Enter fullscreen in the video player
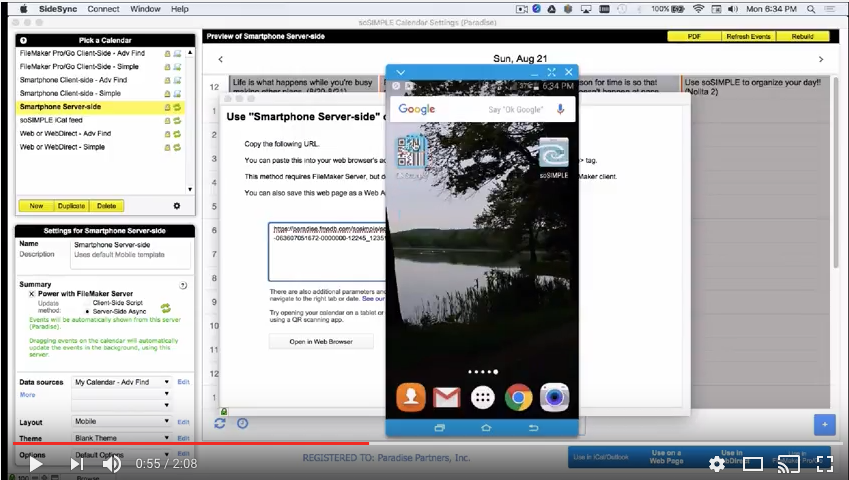 pos(824,464)
